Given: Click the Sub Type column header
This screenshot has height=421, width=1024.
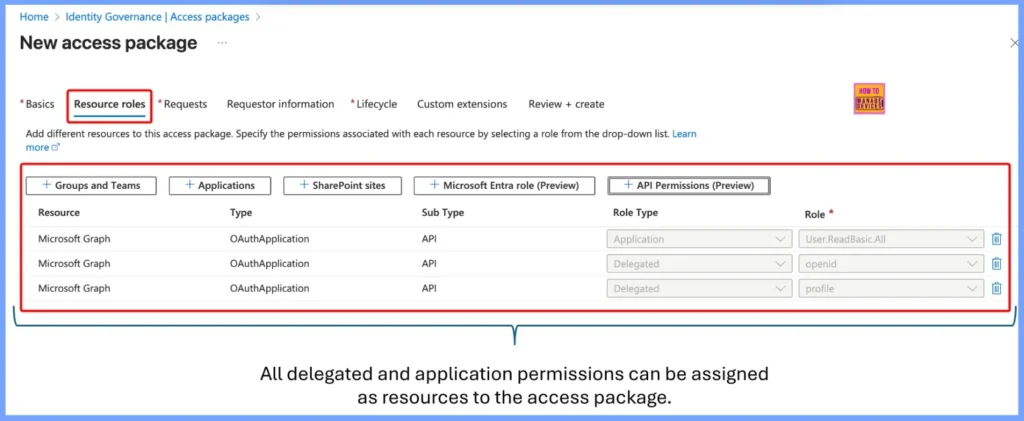Looking at the screenshot, I should 443,213.
